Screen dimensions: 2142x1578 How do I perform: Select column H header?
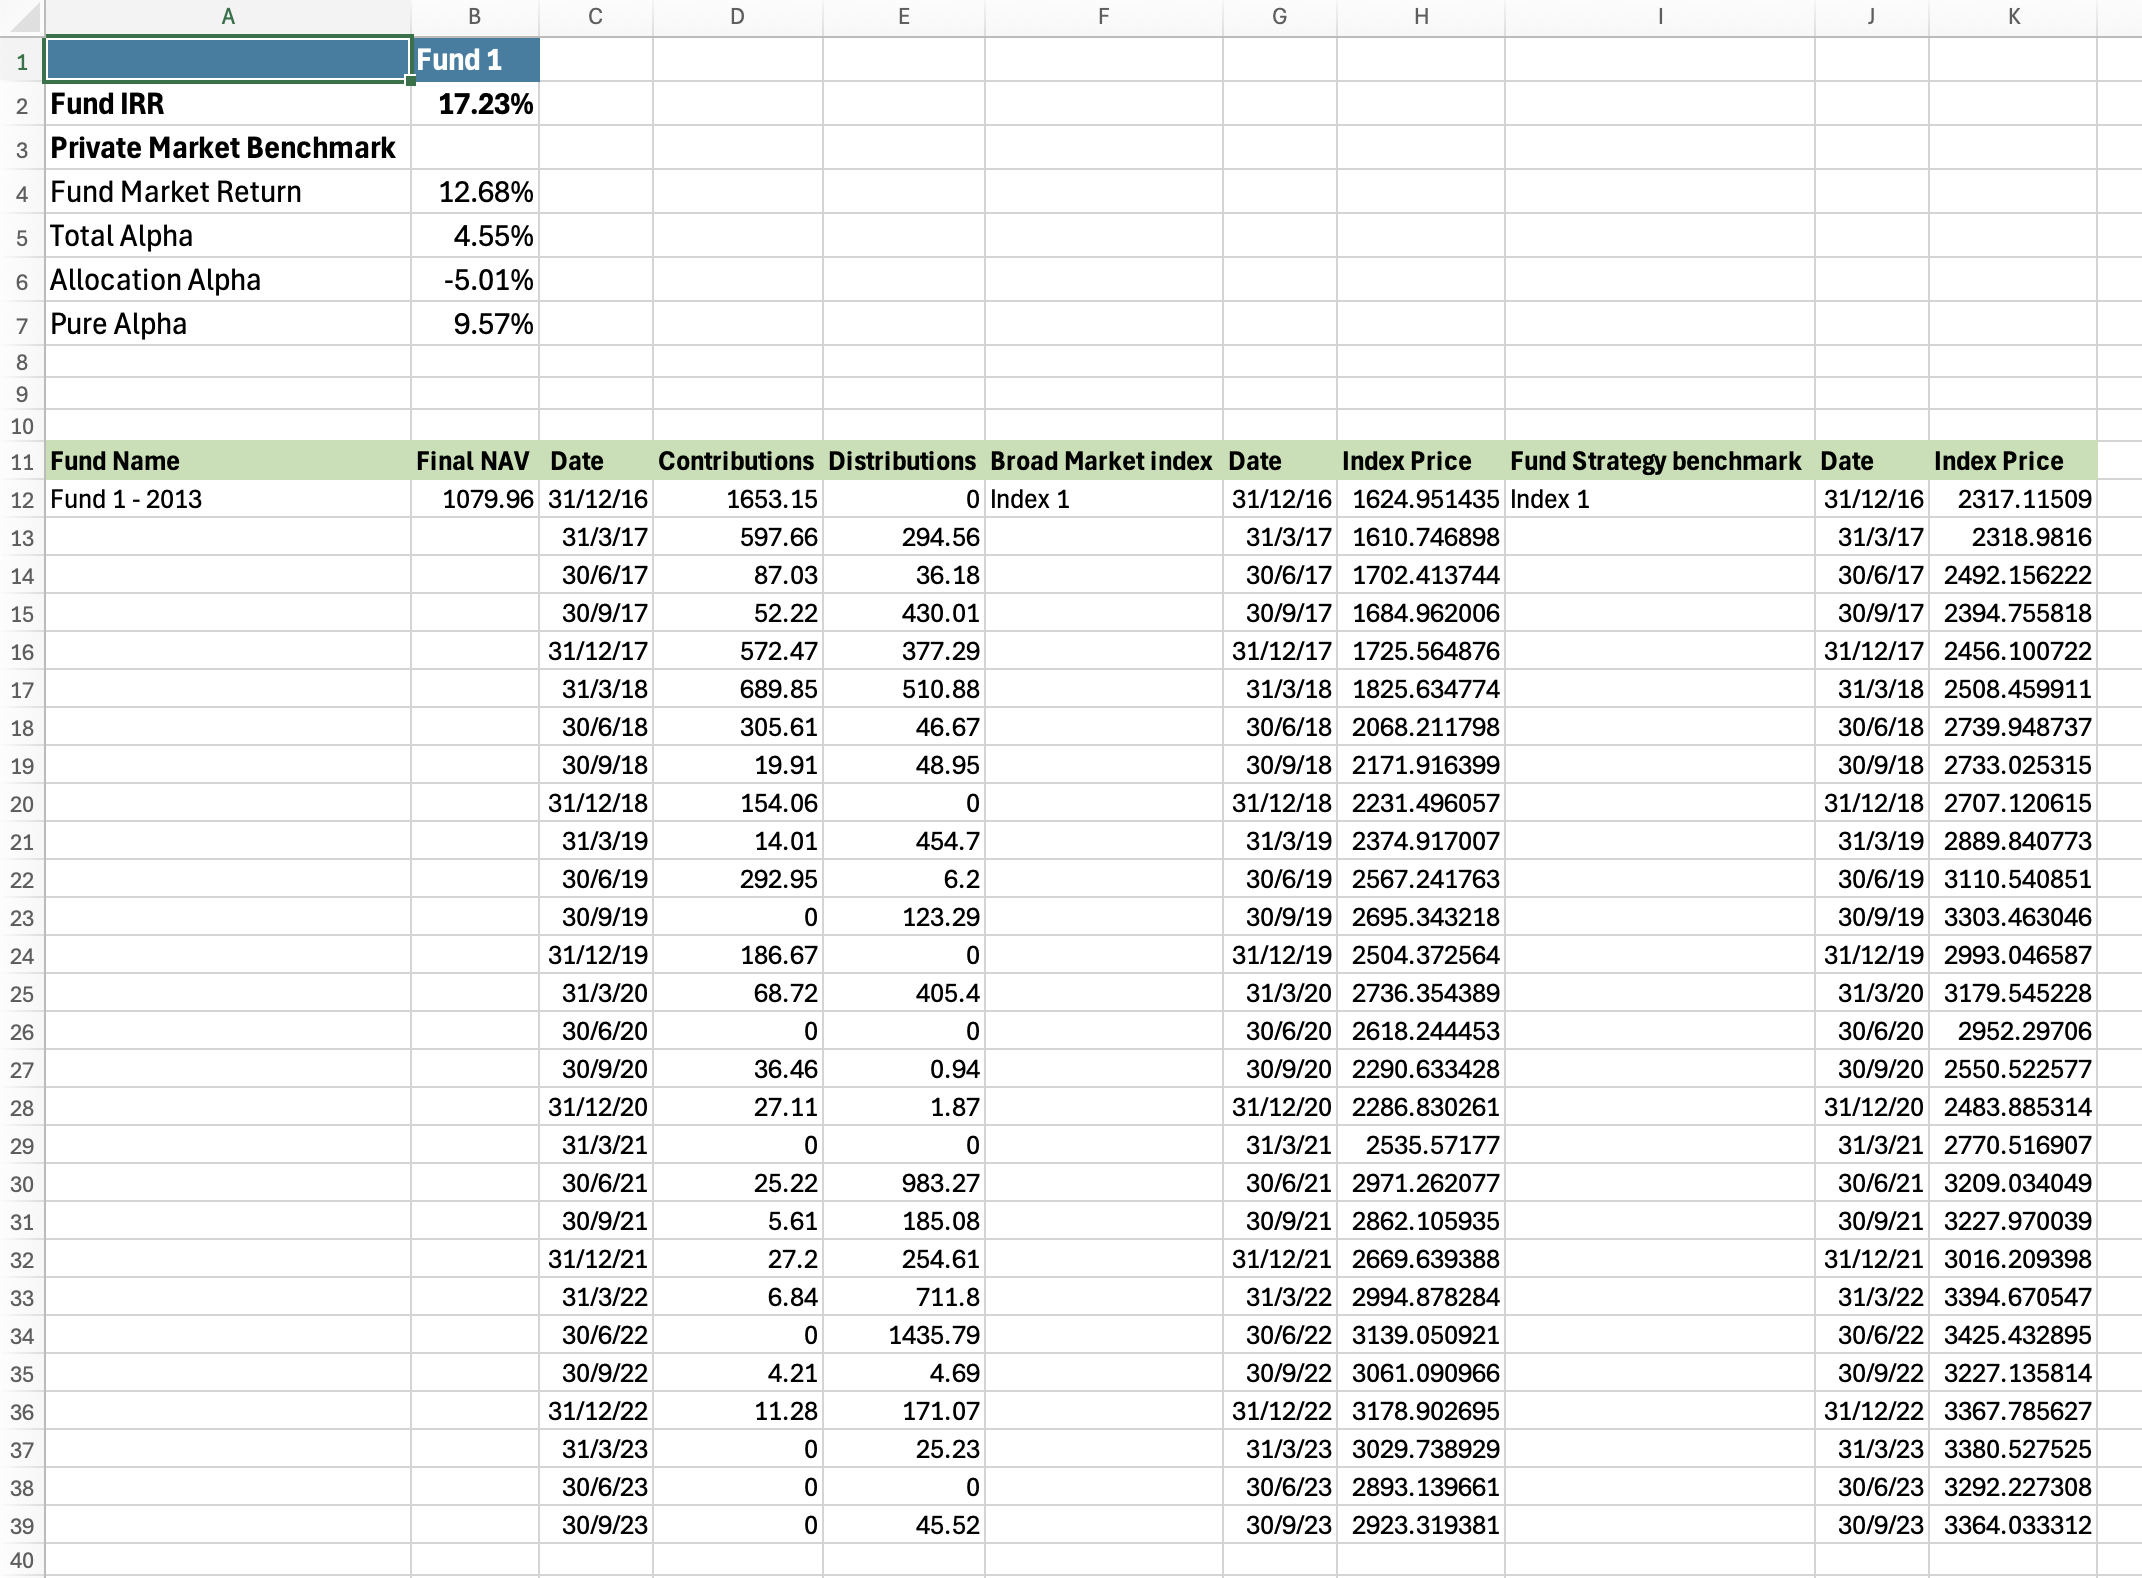(1420, 16)
